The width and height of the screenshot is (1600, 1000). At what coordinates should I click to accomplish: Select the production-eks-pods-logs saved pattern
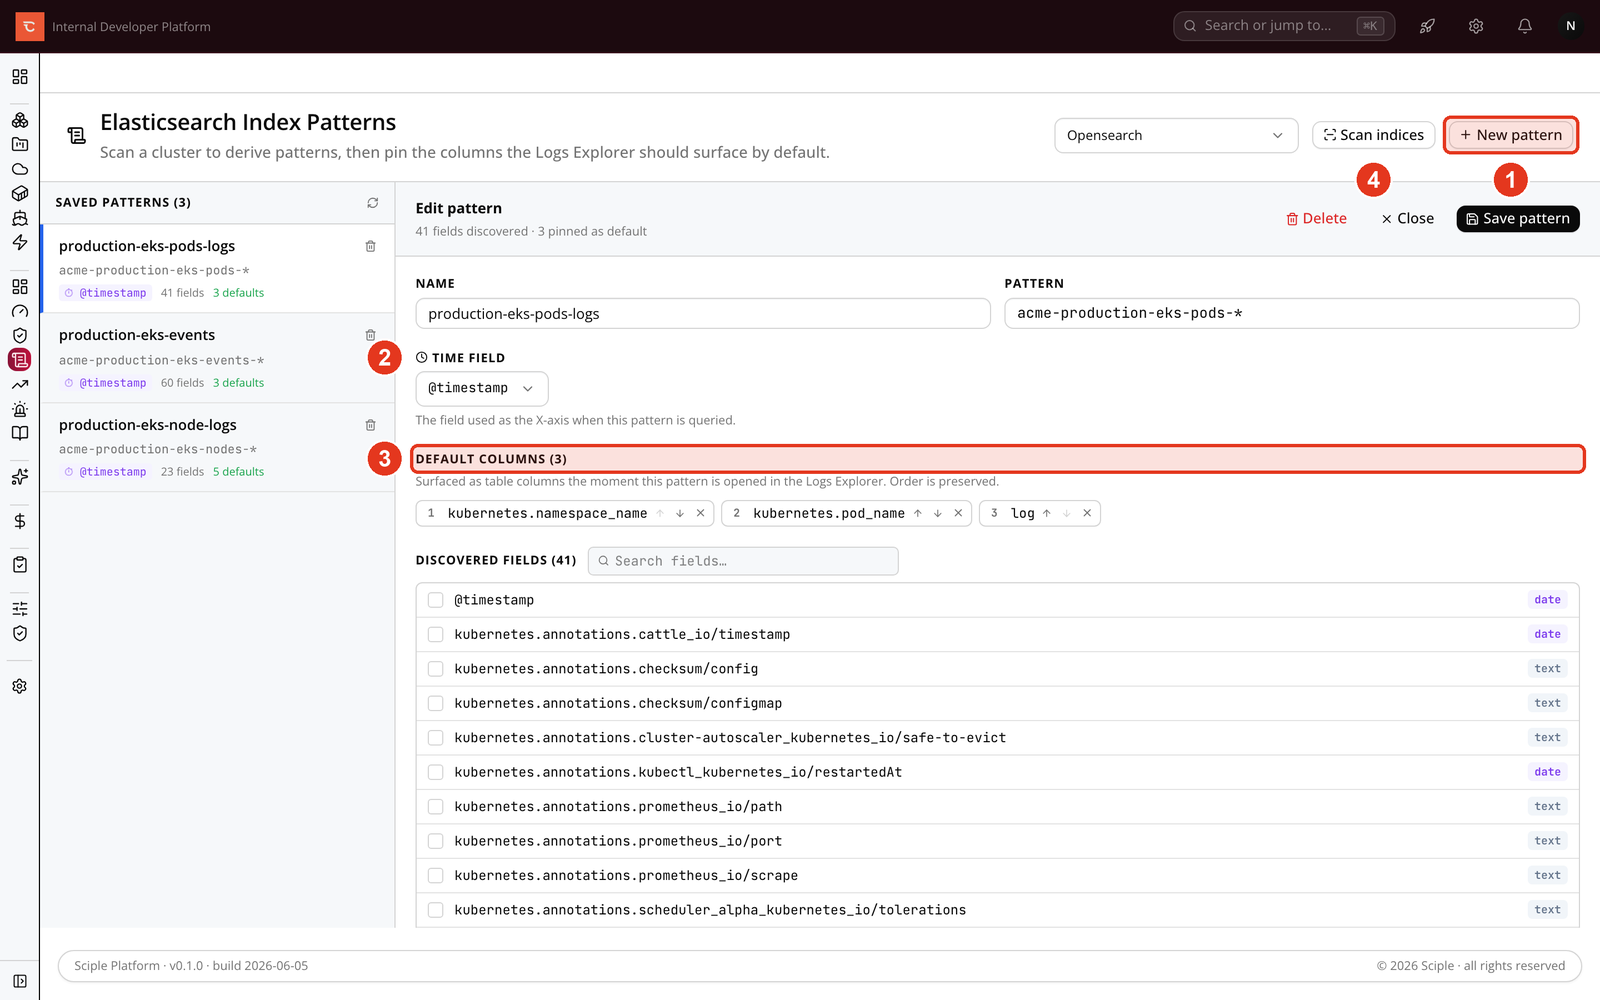pos(217,269)
